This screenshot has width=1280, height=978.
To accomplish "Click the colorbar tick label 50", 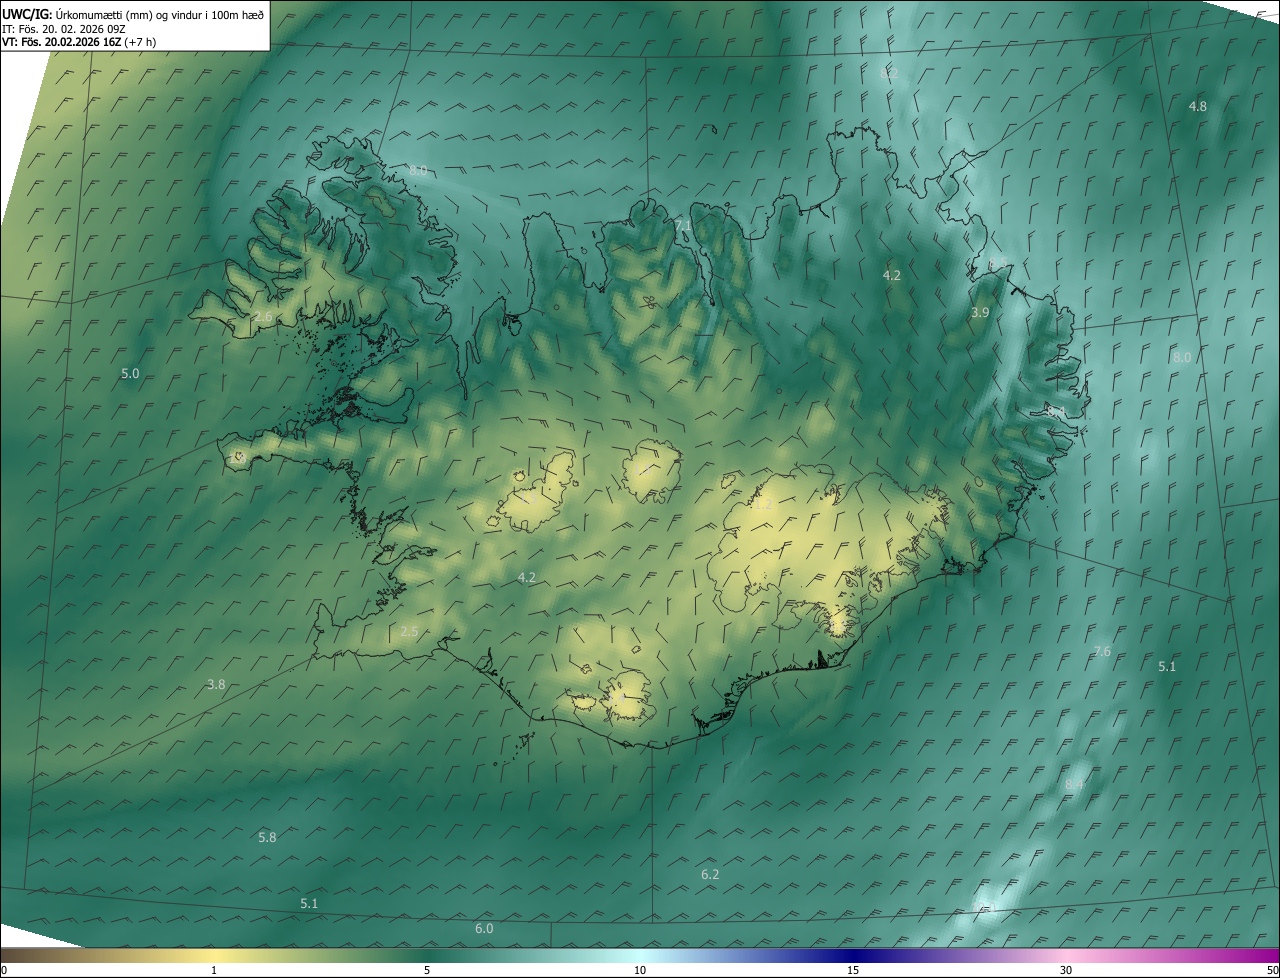I will [1272, 970].
